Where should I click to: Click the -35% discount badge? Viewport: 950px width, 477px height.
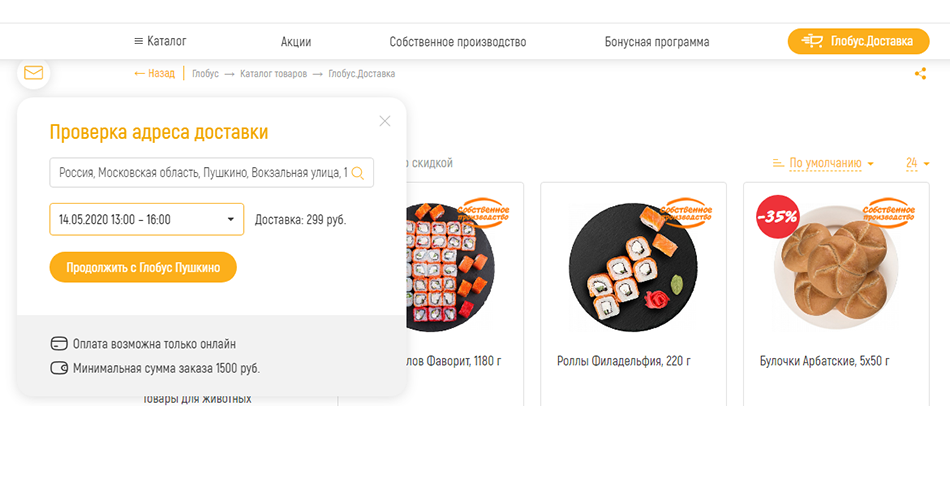(777, 216)
